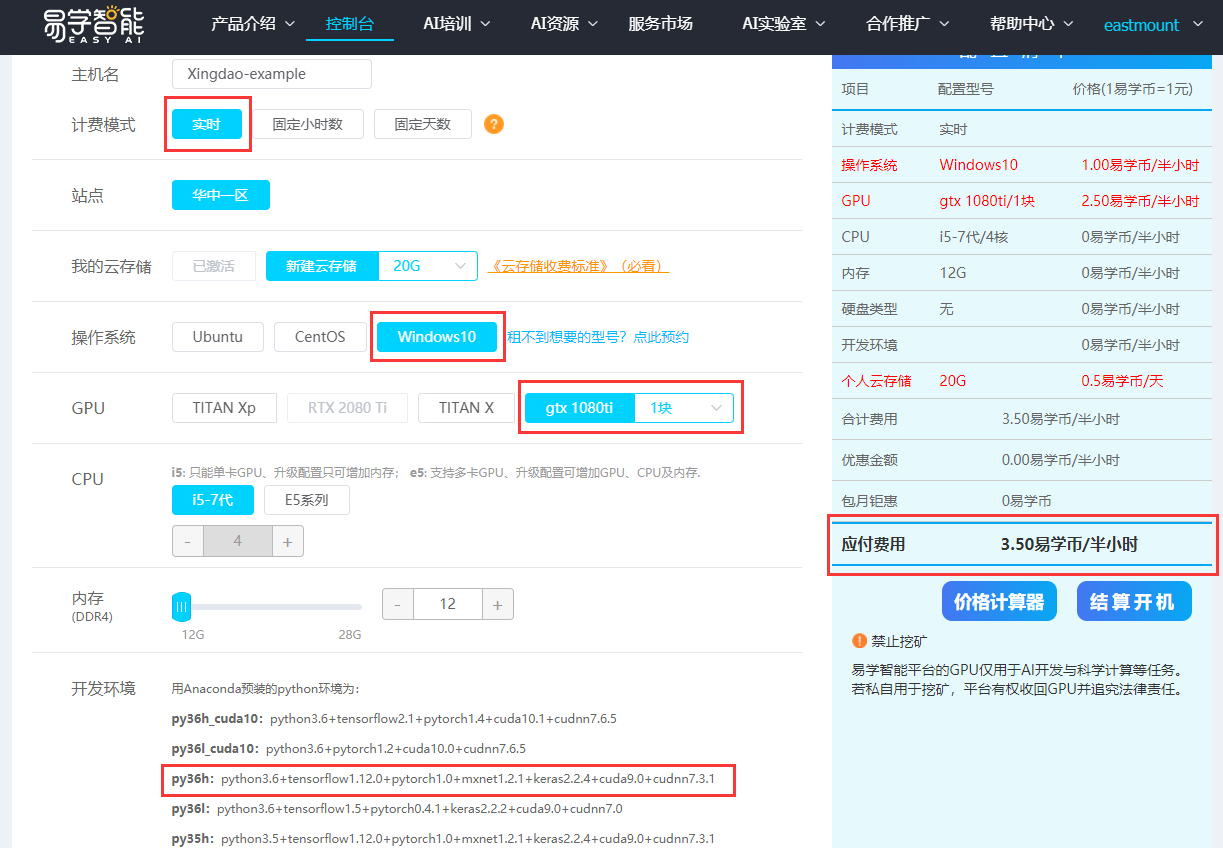Click the 1.00易学币/半小时 OS price
Image resolution: width=1223 pixels, height=848 pixels.
coord(1140,165)
